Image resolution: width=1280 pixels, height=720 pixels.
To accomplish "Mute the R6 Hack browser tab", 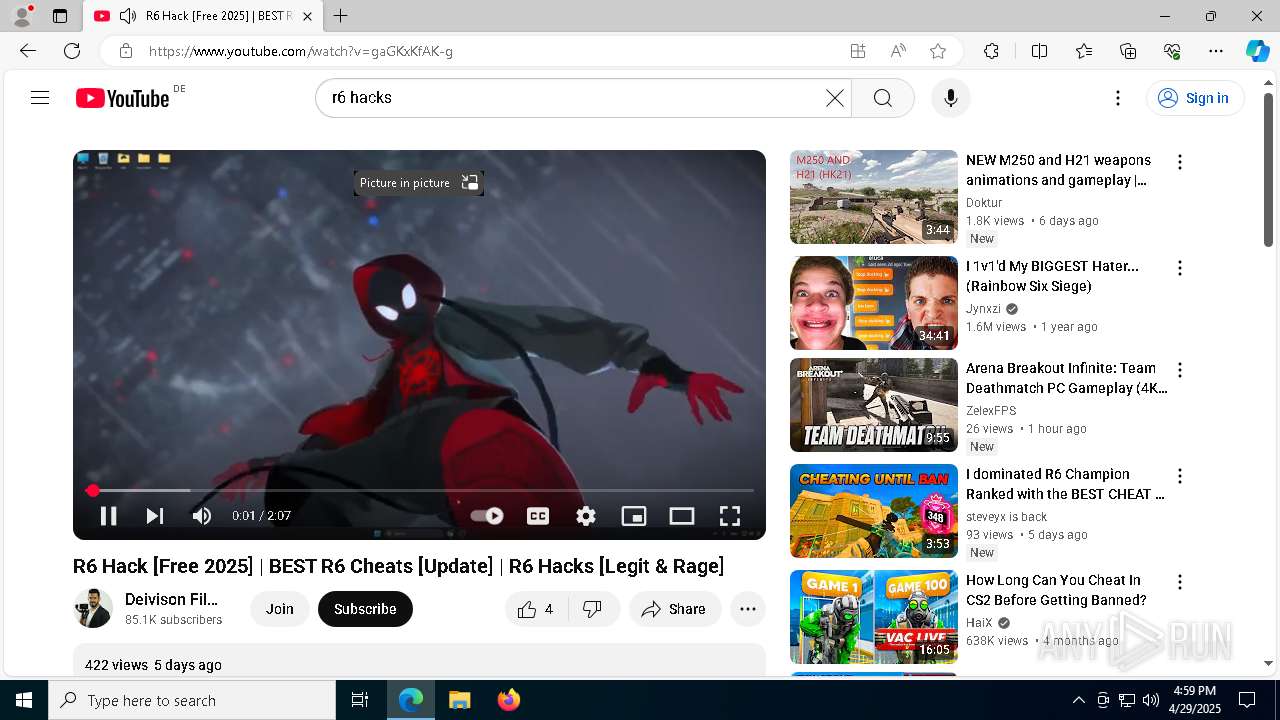I will click(128, 16).
